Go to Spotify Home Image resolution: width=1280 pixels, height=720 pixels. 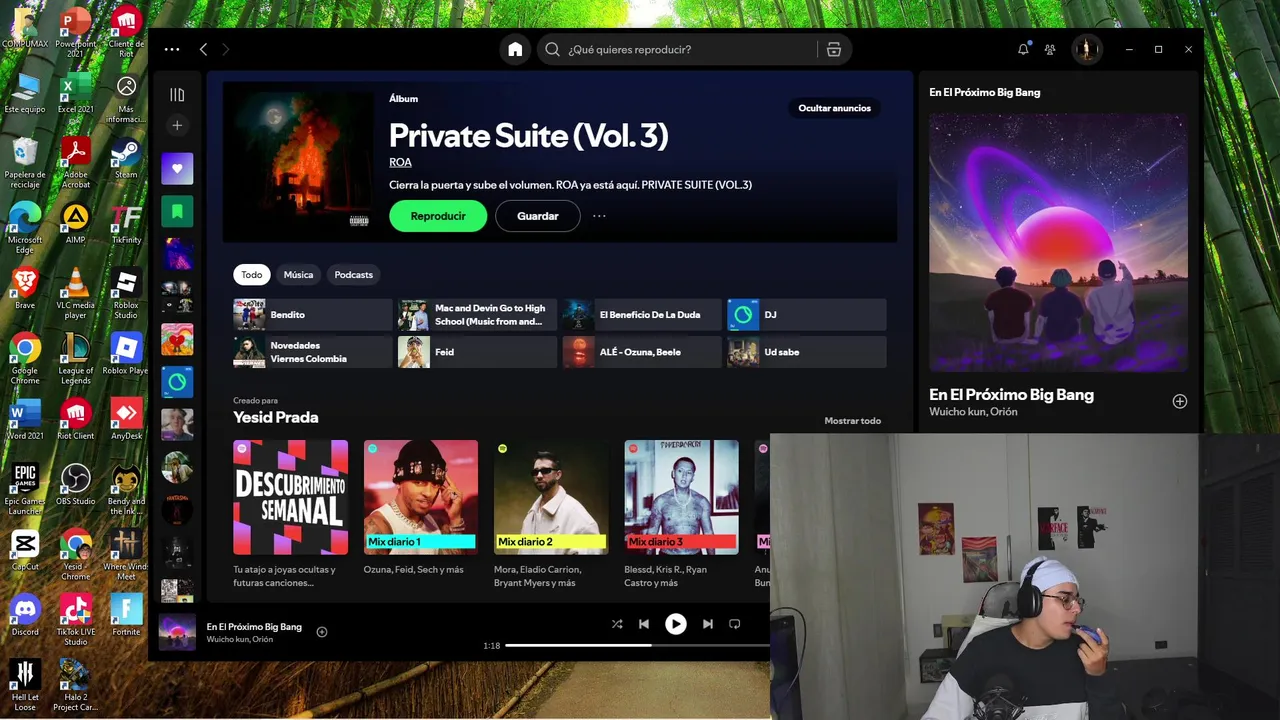(x=515, y=49)
